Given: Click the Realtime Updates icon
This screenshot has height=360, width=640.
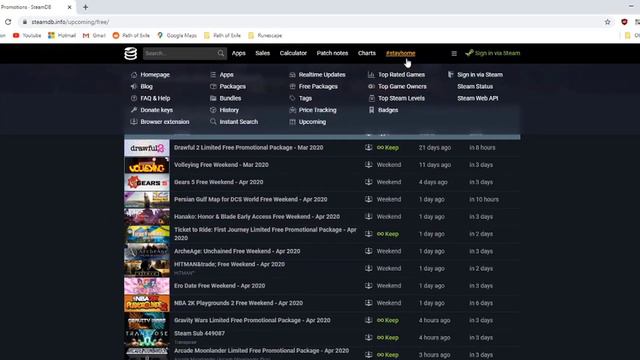Looking at the screenshot, I should 292,75.
